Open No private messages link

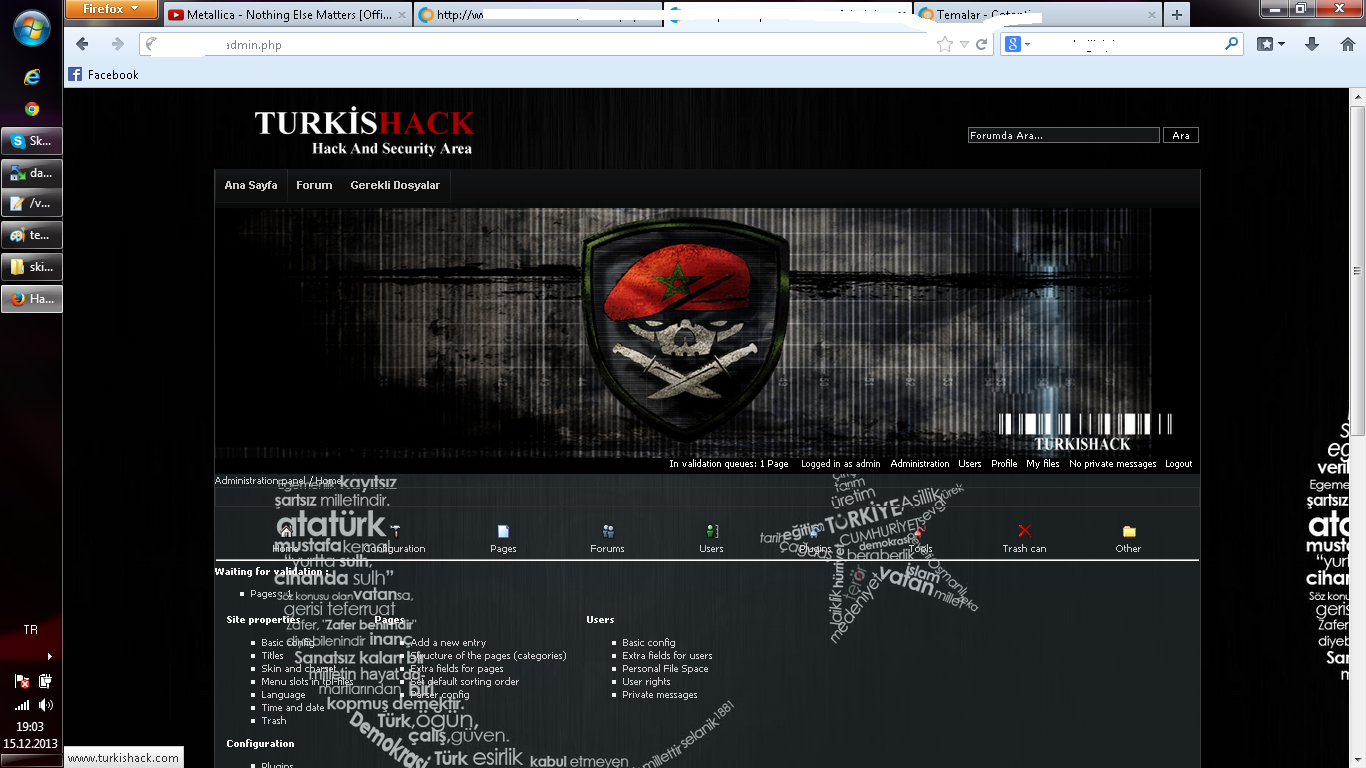[1112, 464]
